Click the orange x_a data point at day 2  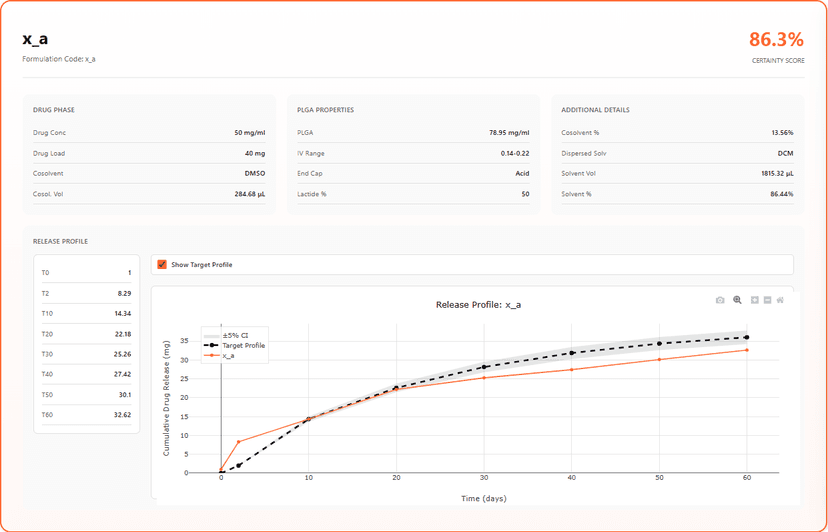[239, 442]
